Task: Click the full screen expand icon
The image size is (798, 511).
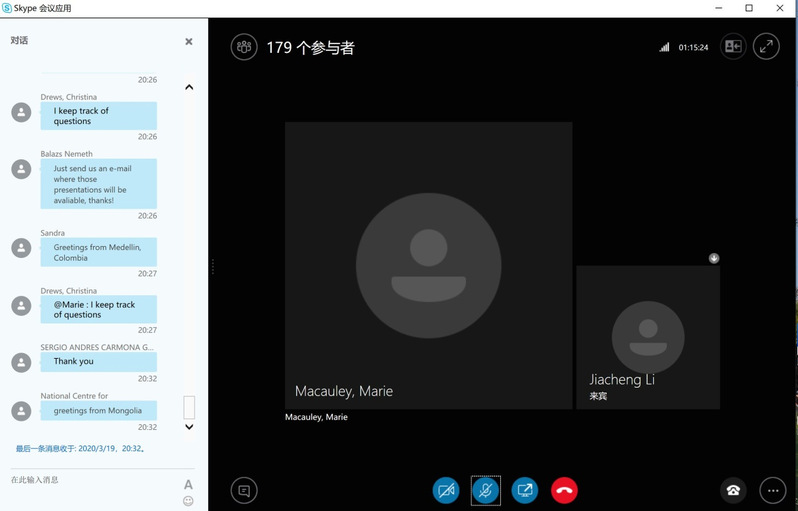Action: tap(766, 47)
